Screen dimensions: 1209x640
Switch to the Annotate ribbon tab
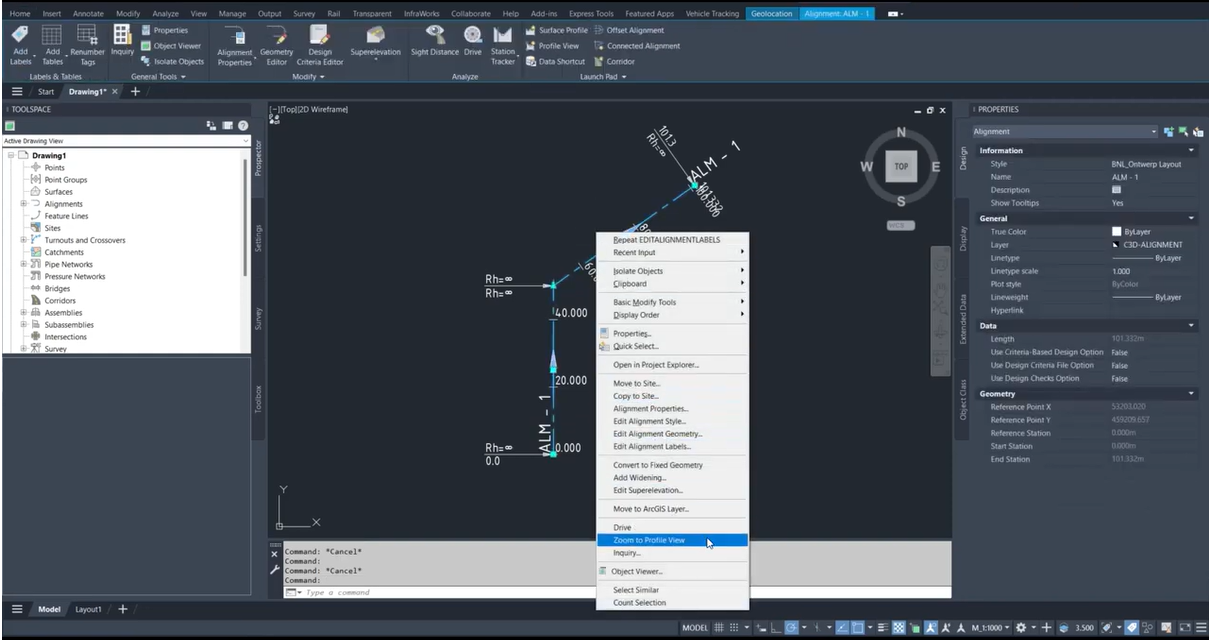pyautogui.click(x=88, y=14)
